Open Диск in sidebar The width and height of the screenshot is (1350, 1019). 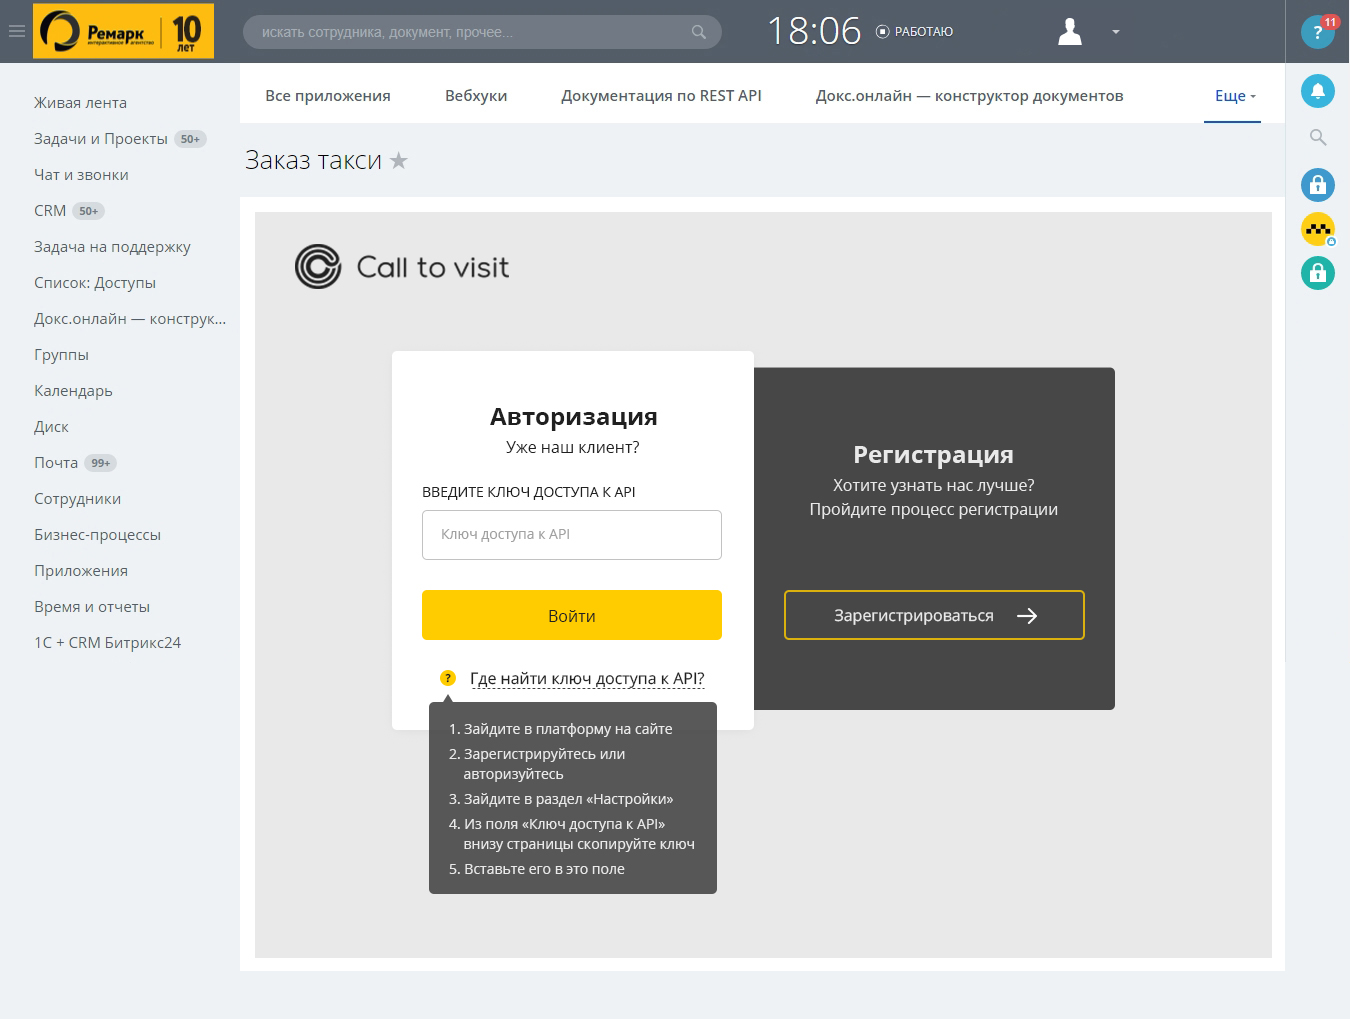[x=51, y=427]
